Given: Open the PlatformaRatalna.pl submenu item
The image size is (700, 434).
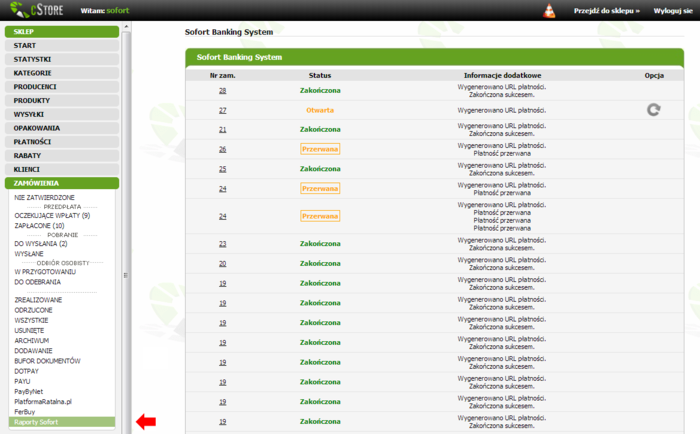Looking at the screenshot, I should pyautogui.click(x=43, y=401).
